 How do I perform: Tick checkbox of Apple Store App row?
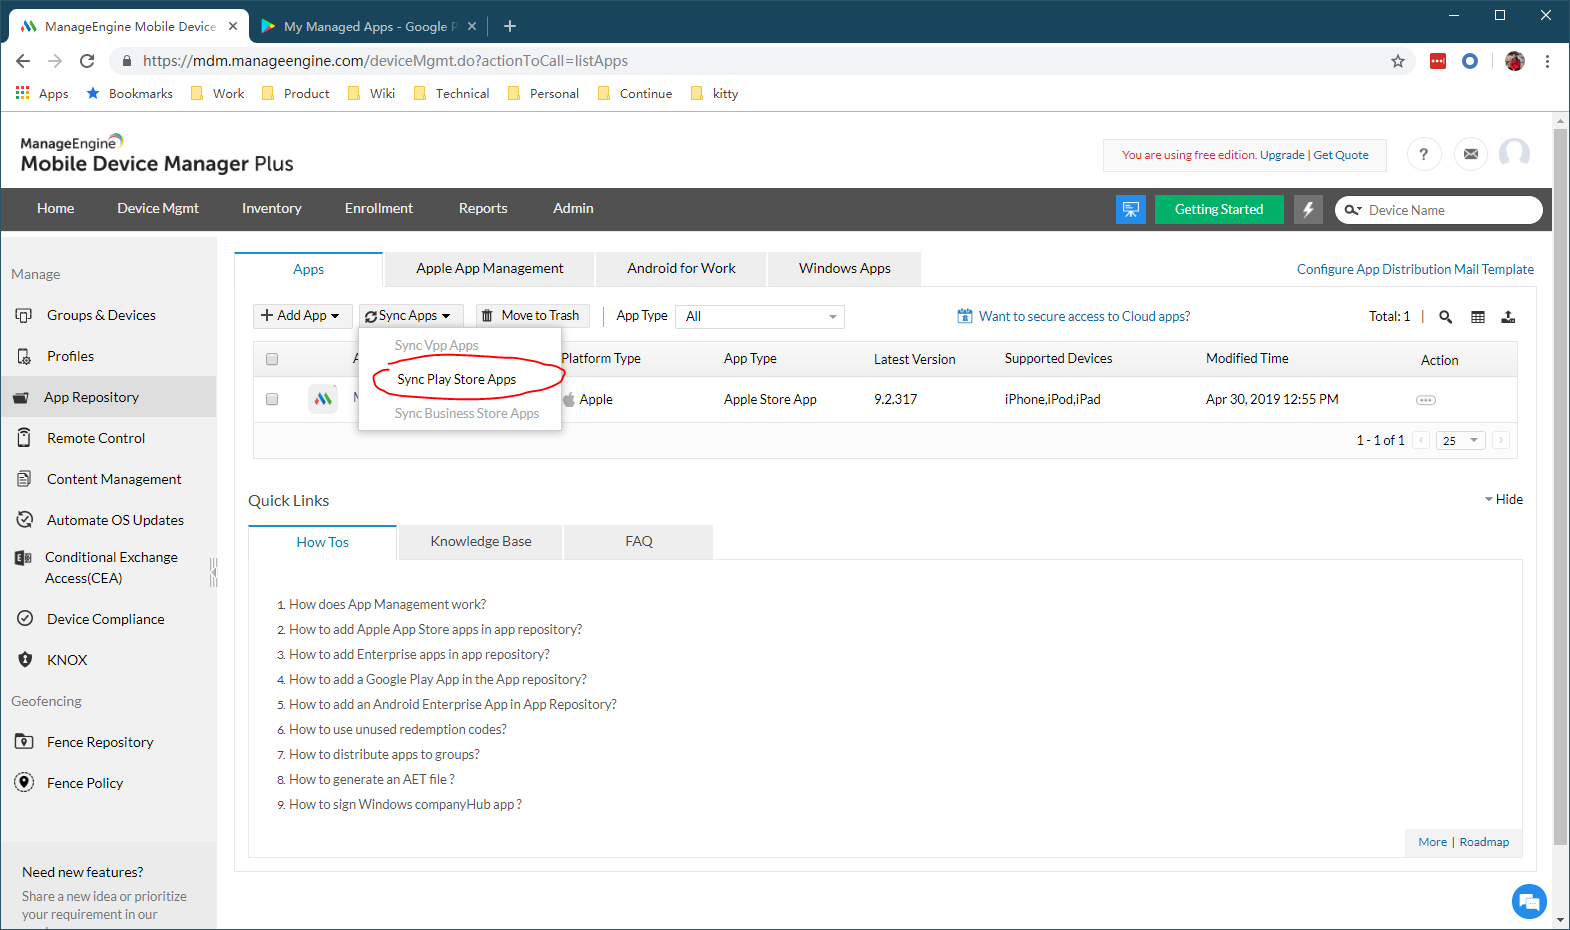pos(272,399)
